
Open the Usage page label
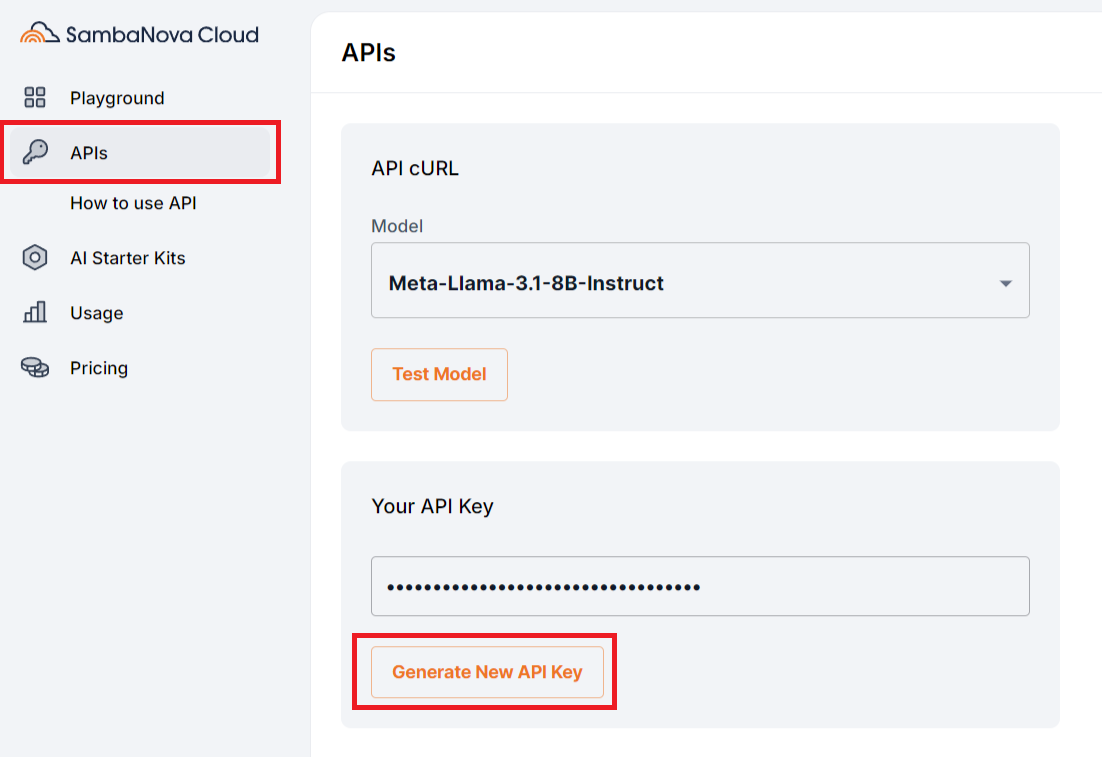(x=97, y=313)
